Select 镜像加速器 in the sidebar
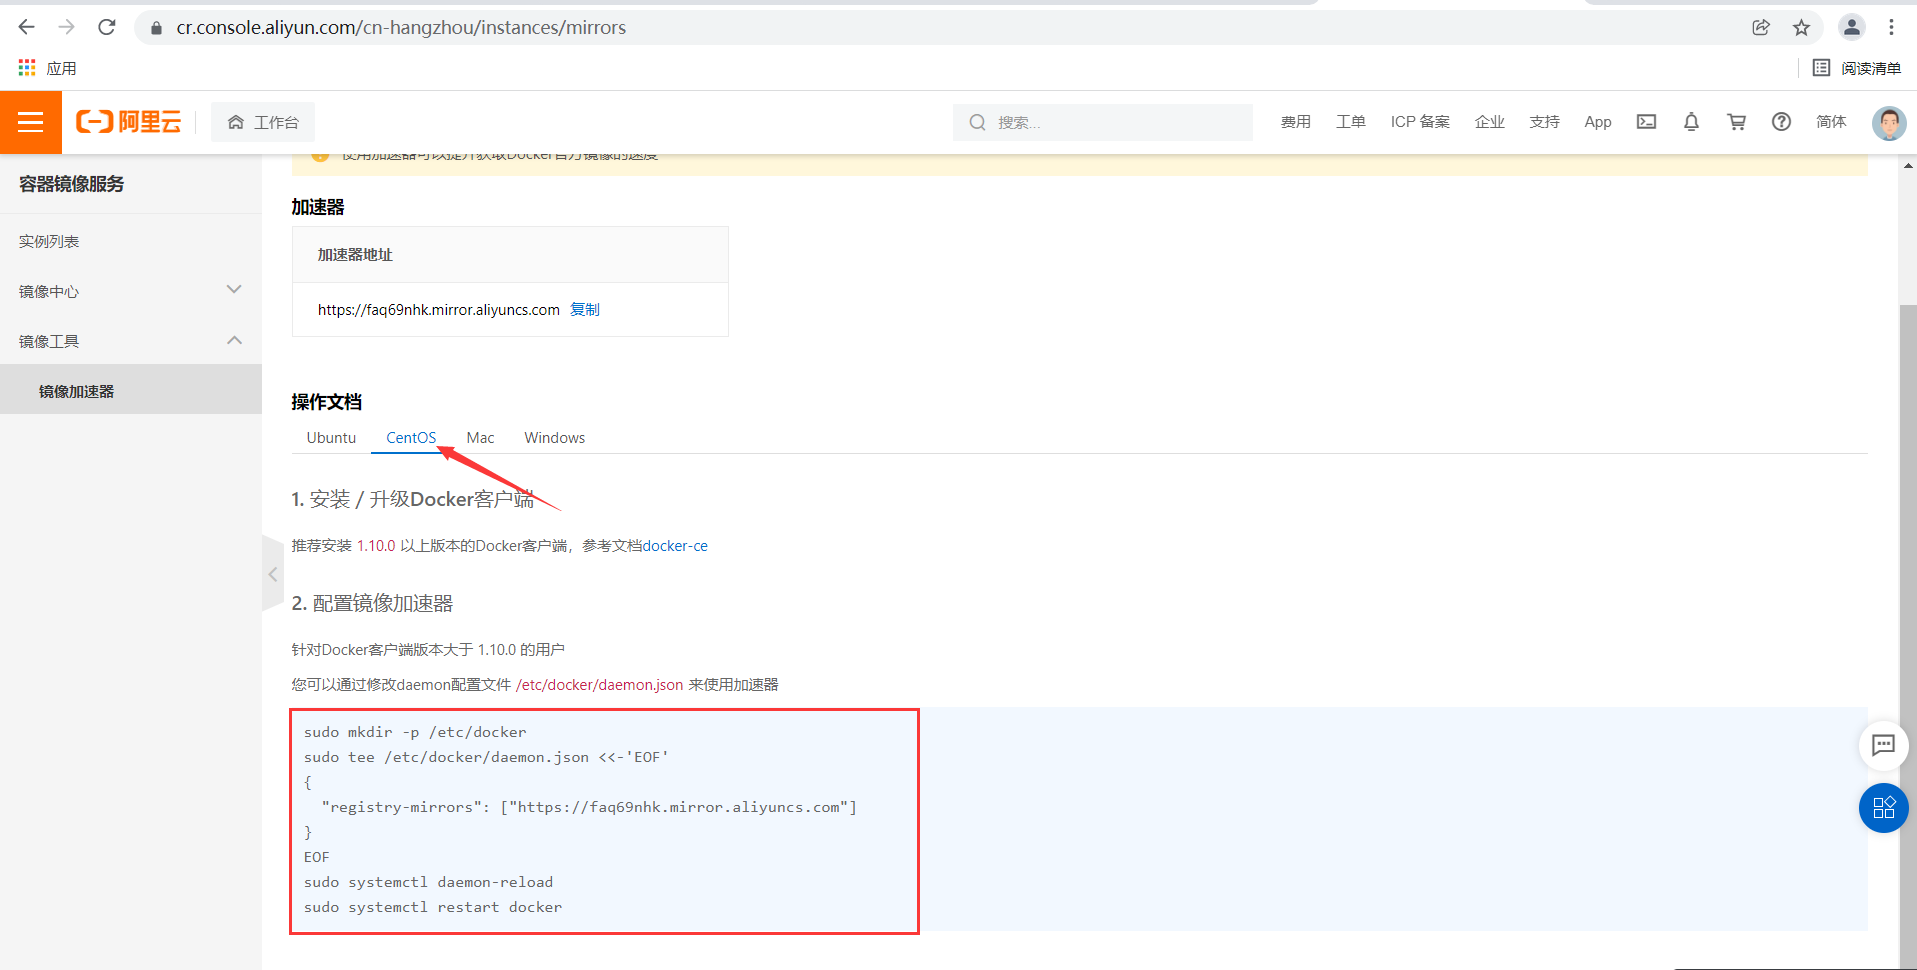 [x=131, y=390]
